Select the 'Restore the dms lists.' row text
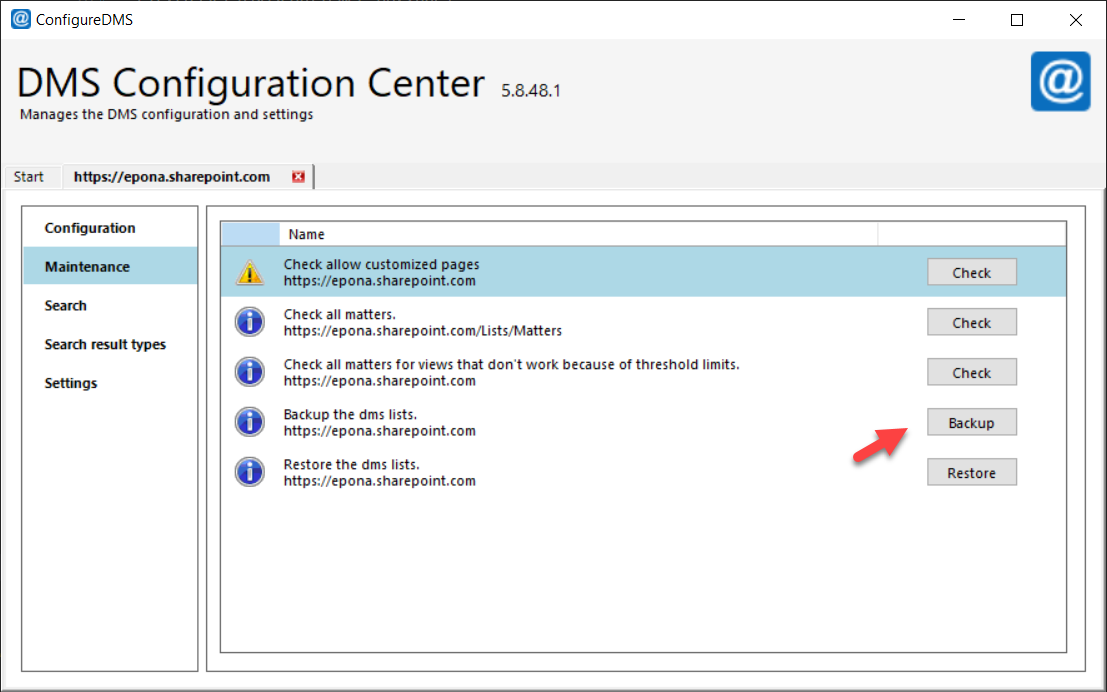Viewport: 1107px width, 692px height. [352, 465]
